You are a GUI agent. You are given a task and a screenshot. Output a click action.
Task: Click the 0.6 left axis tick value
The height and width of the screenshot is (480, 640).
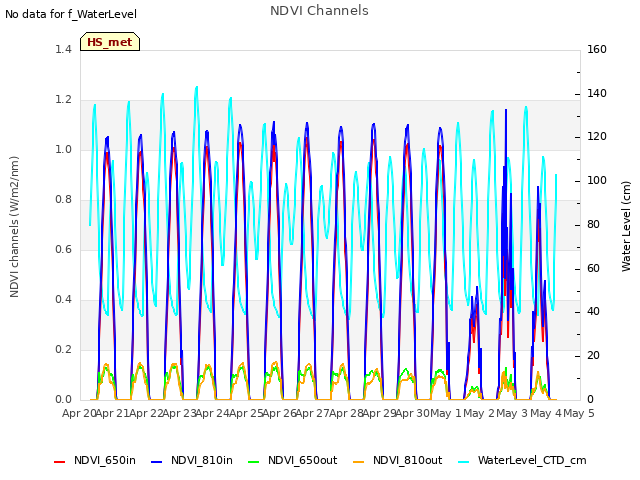coord(63,250)
